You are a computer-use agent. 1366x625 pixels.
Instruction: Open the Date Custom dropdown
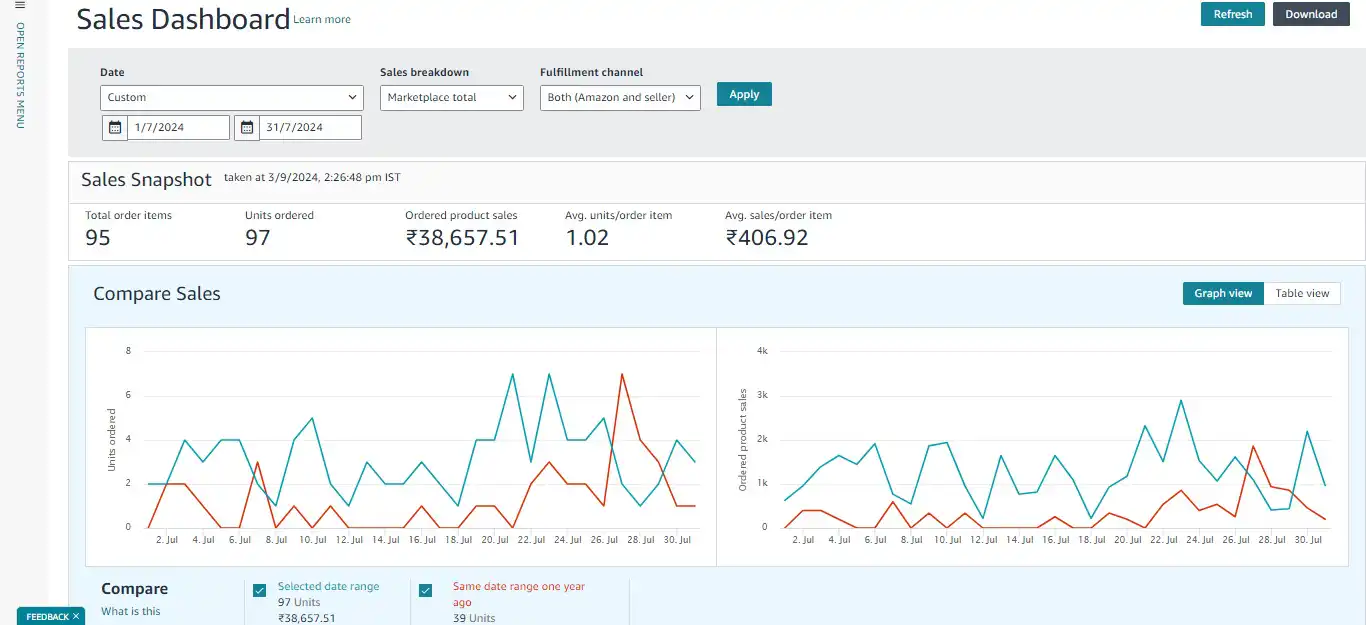click(x=231, y=97)
